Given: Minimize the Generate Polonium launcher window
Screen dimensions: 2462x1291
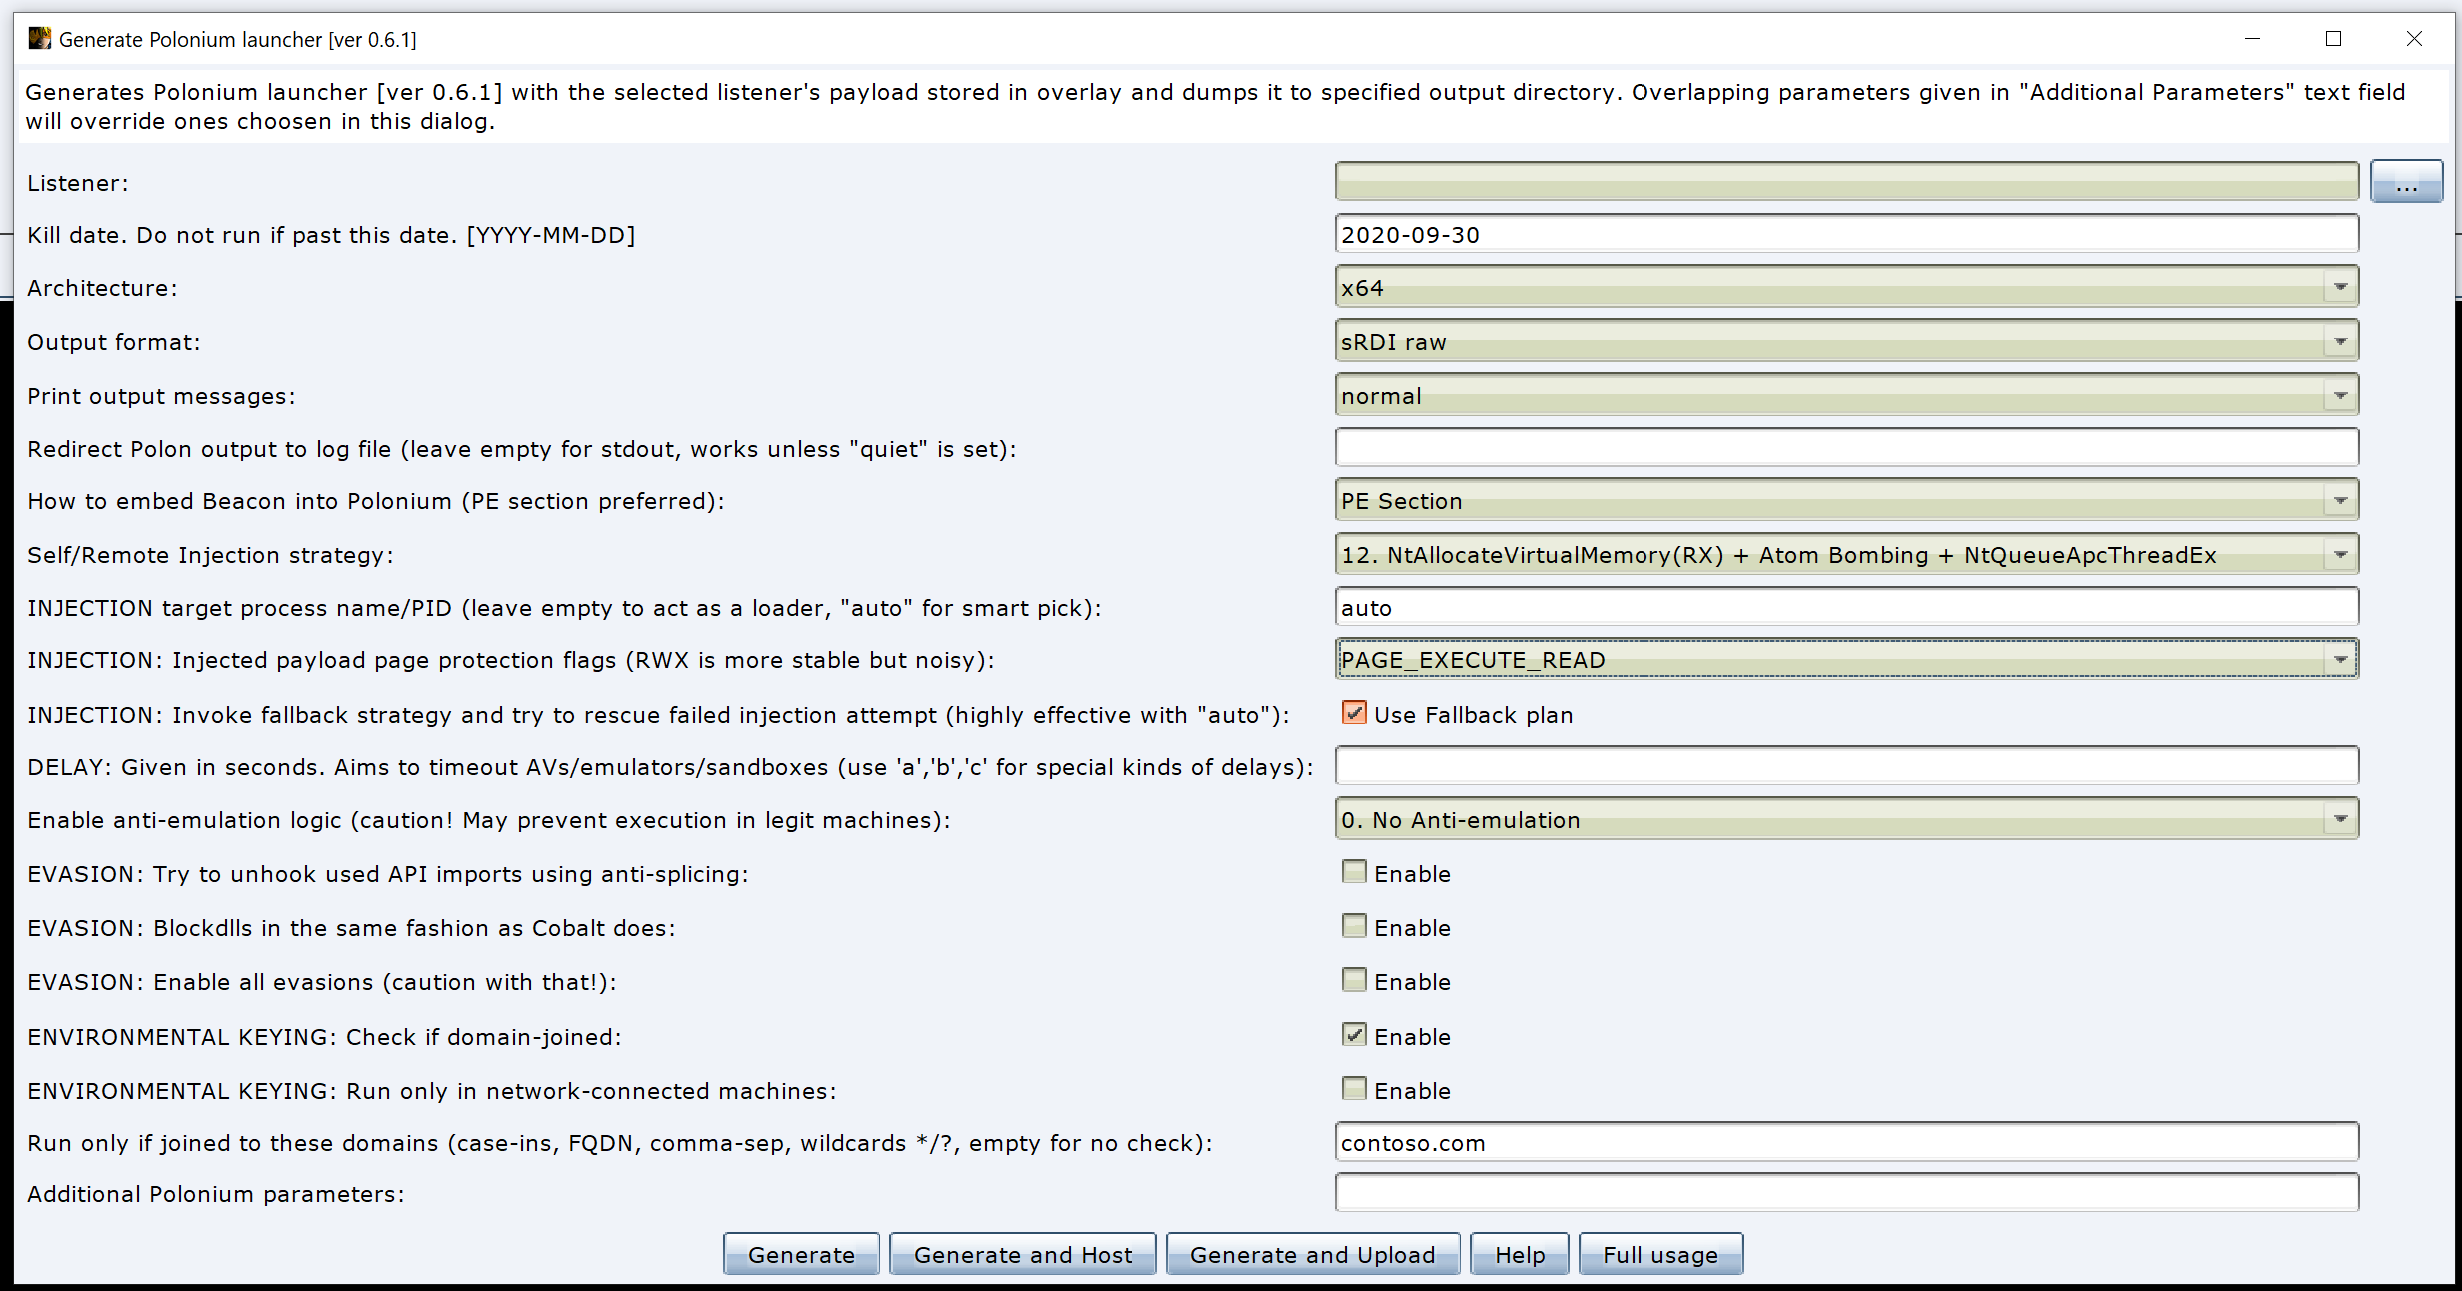Looking at the screenshot, I should (2252, 39).
